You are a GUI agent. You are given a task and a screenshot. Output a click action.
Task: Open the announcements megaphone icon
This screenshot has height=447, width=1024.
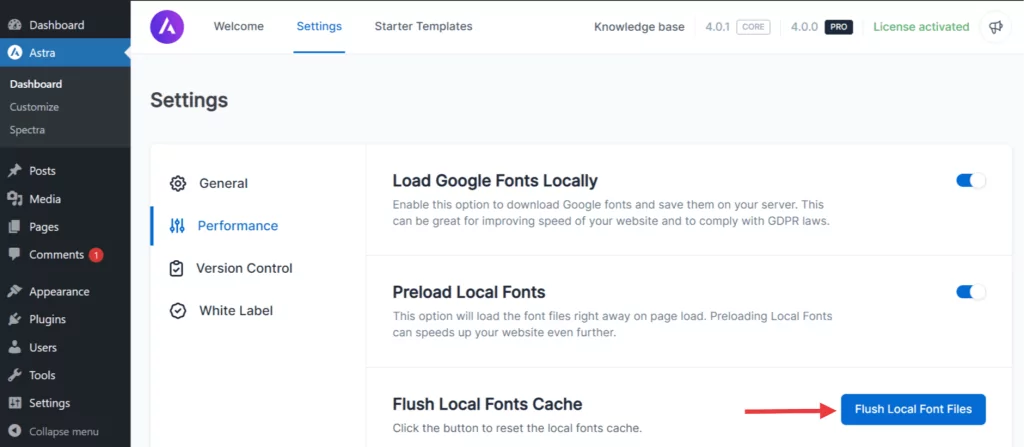(x=995, y=27)
